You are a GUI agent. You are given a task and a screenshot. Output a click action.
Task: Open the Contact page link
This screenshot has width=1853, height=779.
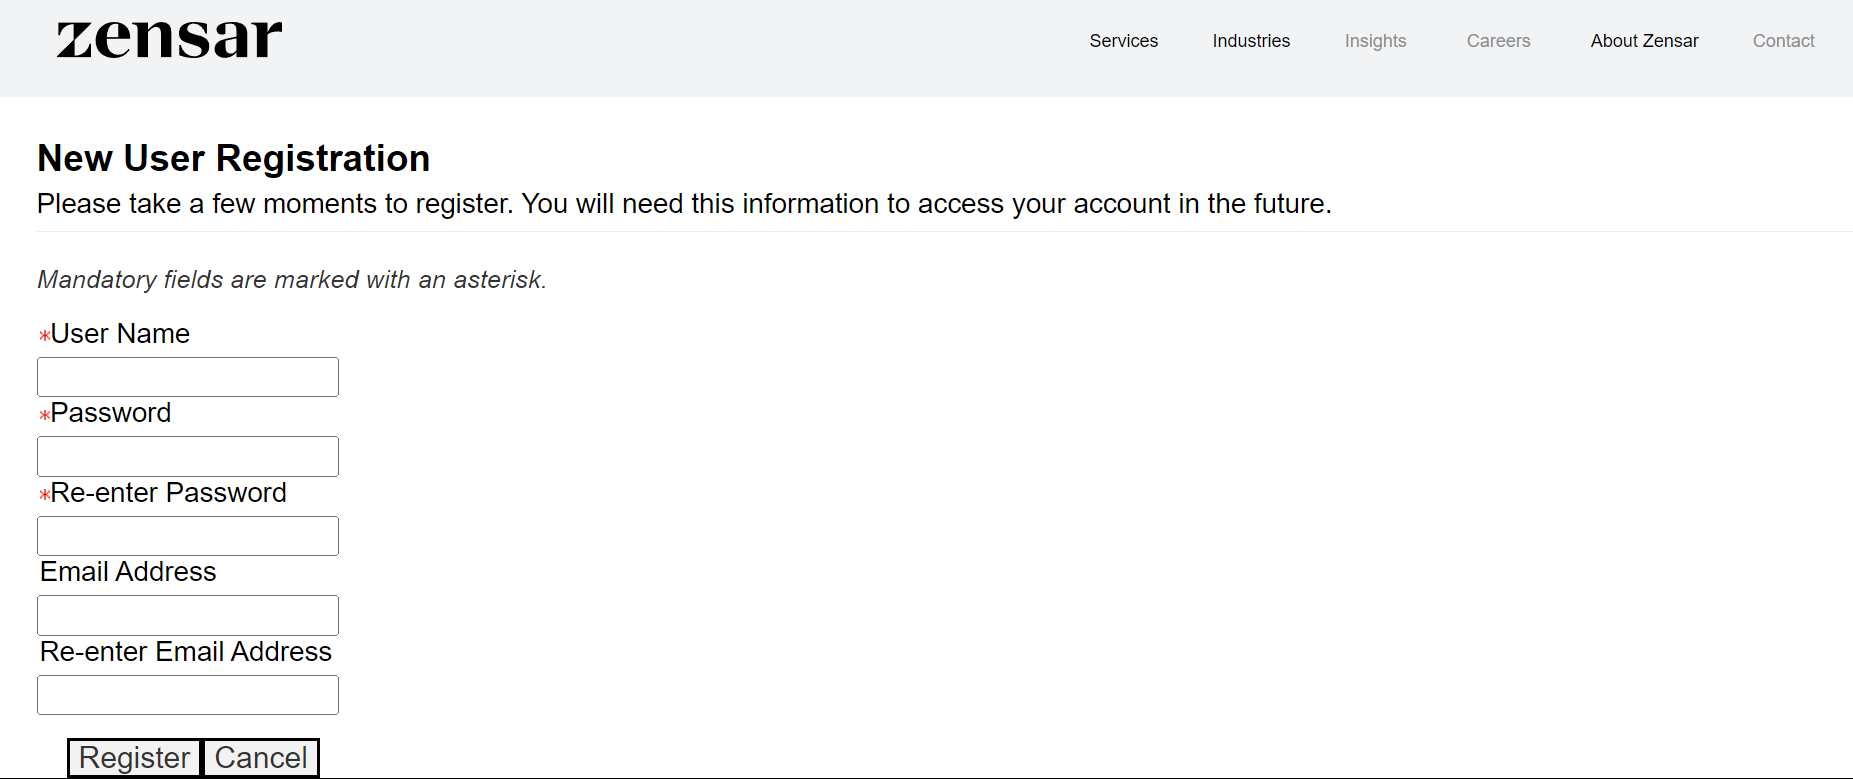1783,41
